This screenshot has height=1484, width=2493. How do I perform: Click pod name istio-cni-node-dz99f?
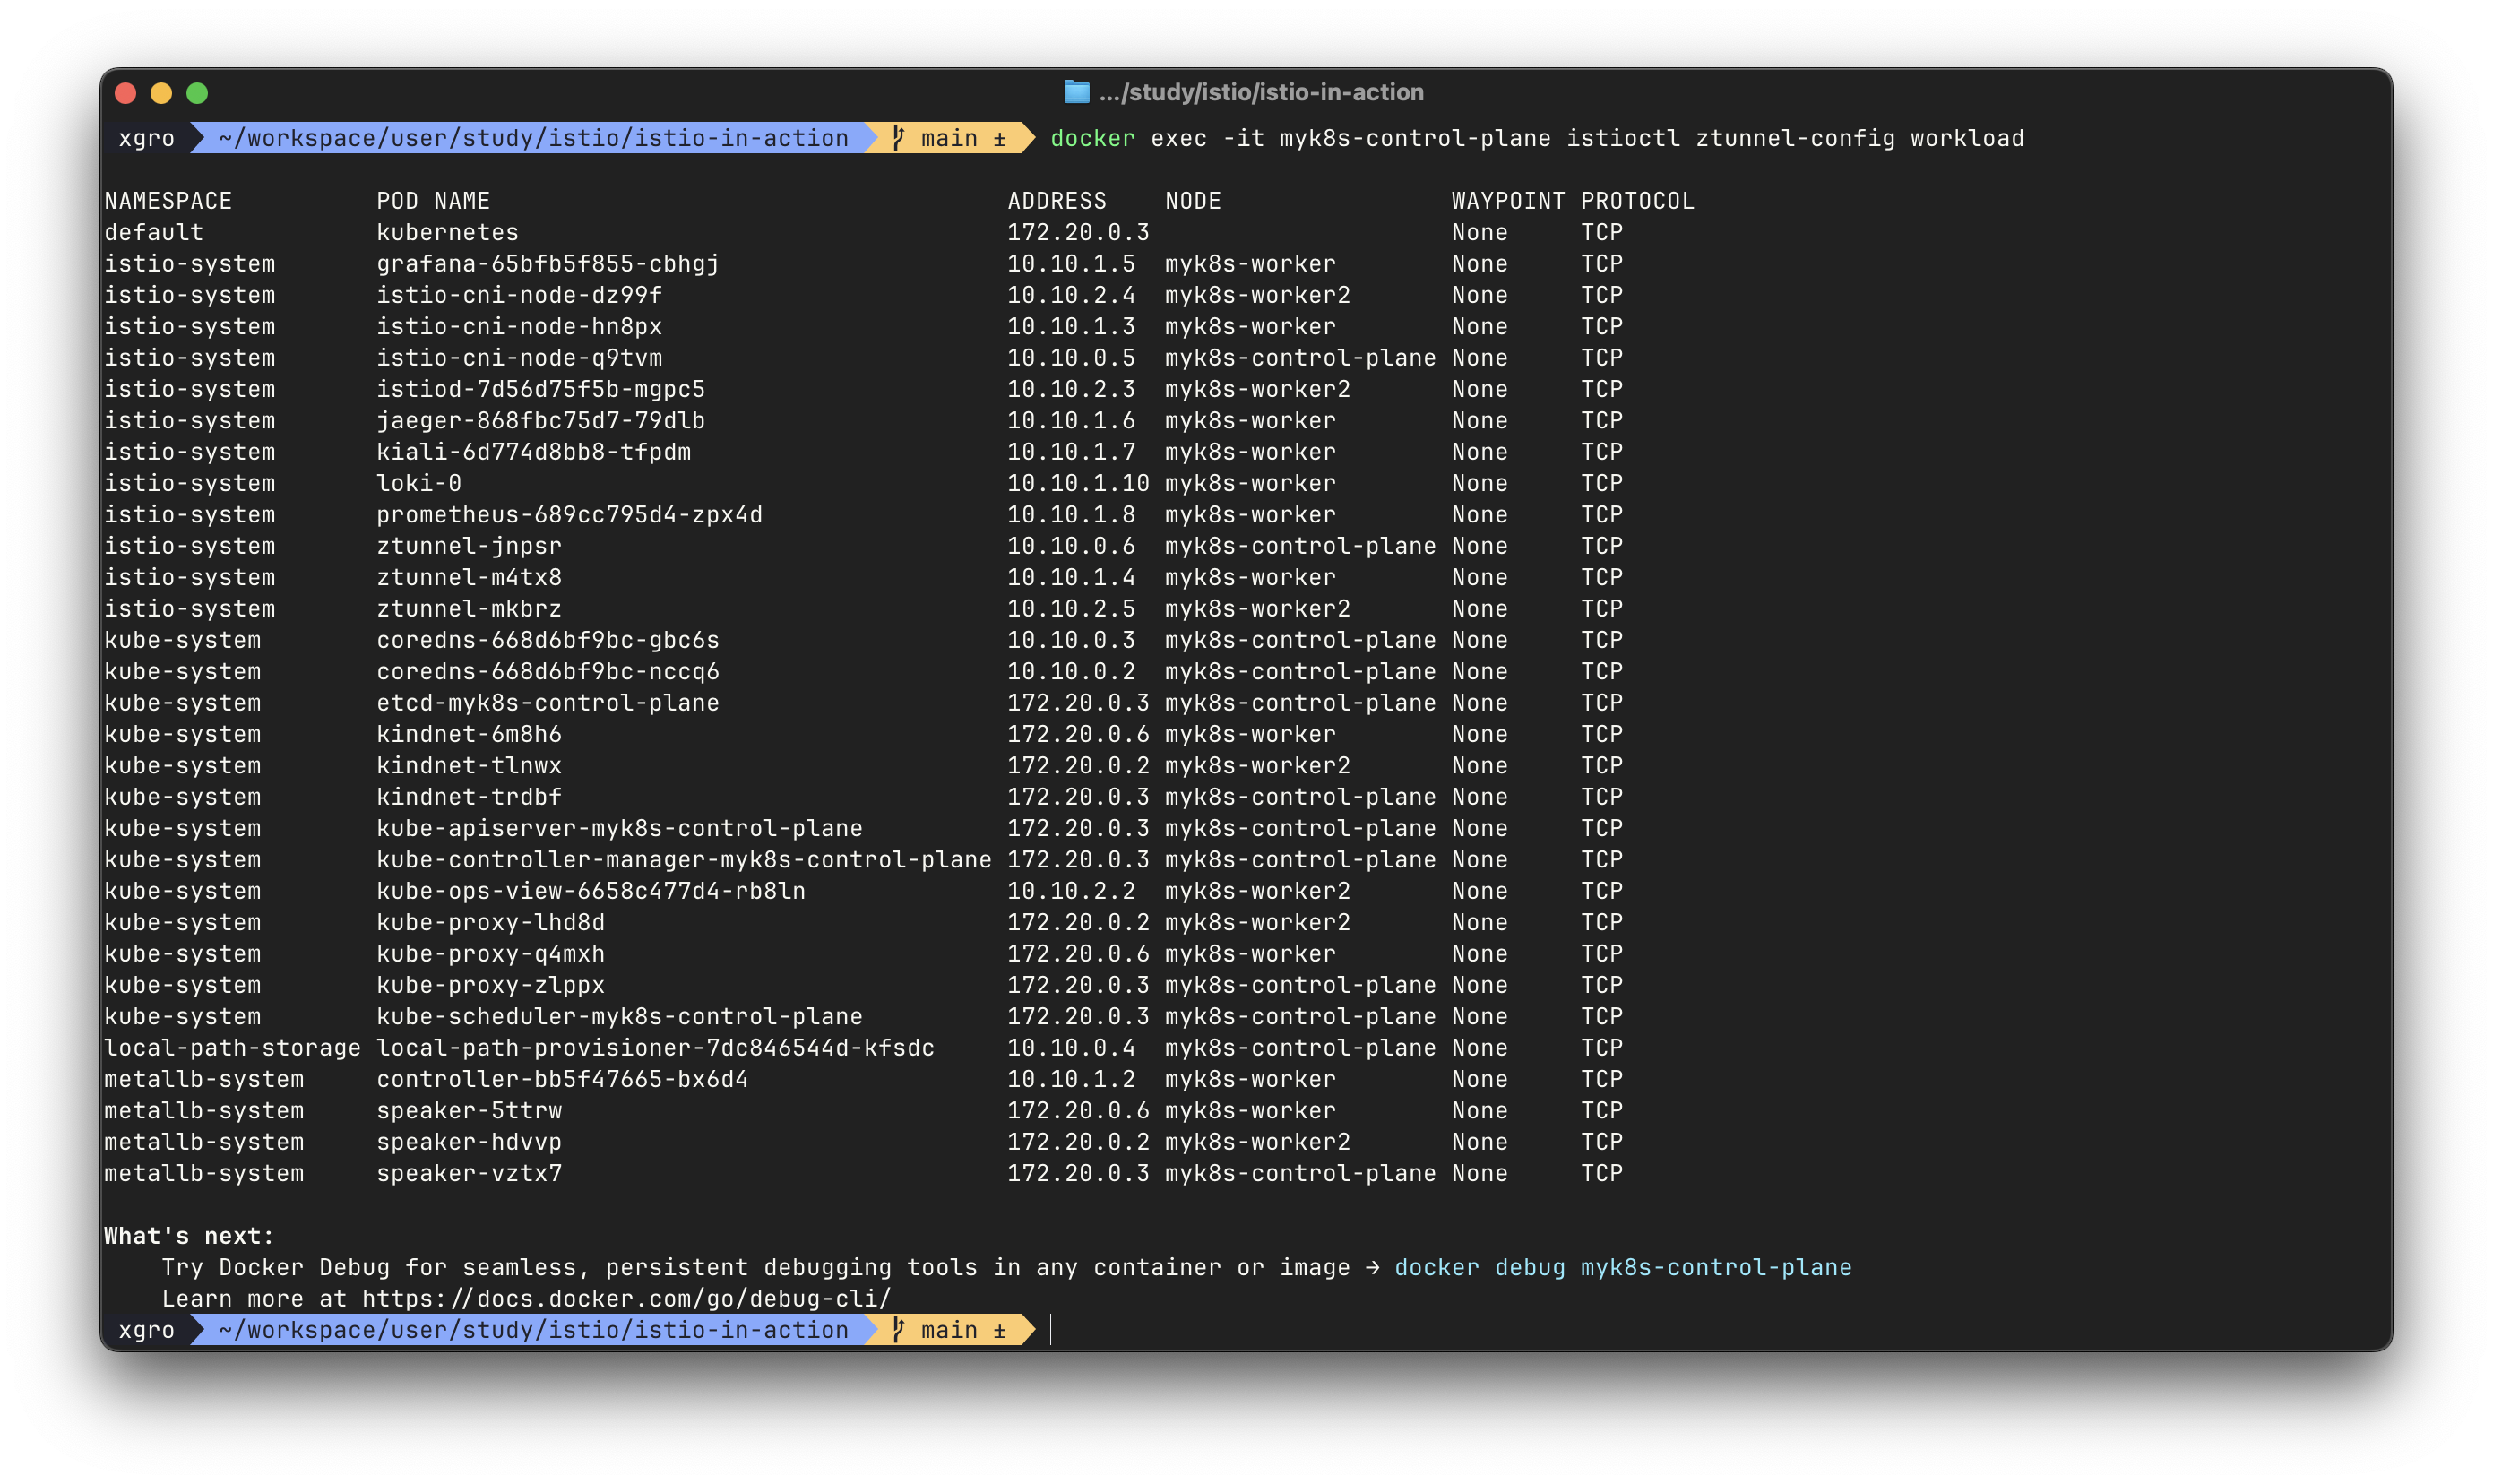pos(519,295)
